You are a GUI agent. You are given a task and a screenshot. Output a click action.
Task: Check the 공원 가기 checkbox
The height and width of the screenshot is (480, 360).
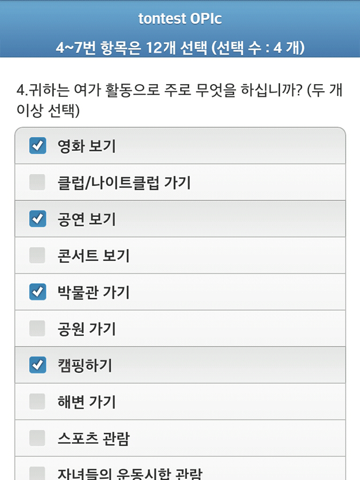tap(37, 328)
